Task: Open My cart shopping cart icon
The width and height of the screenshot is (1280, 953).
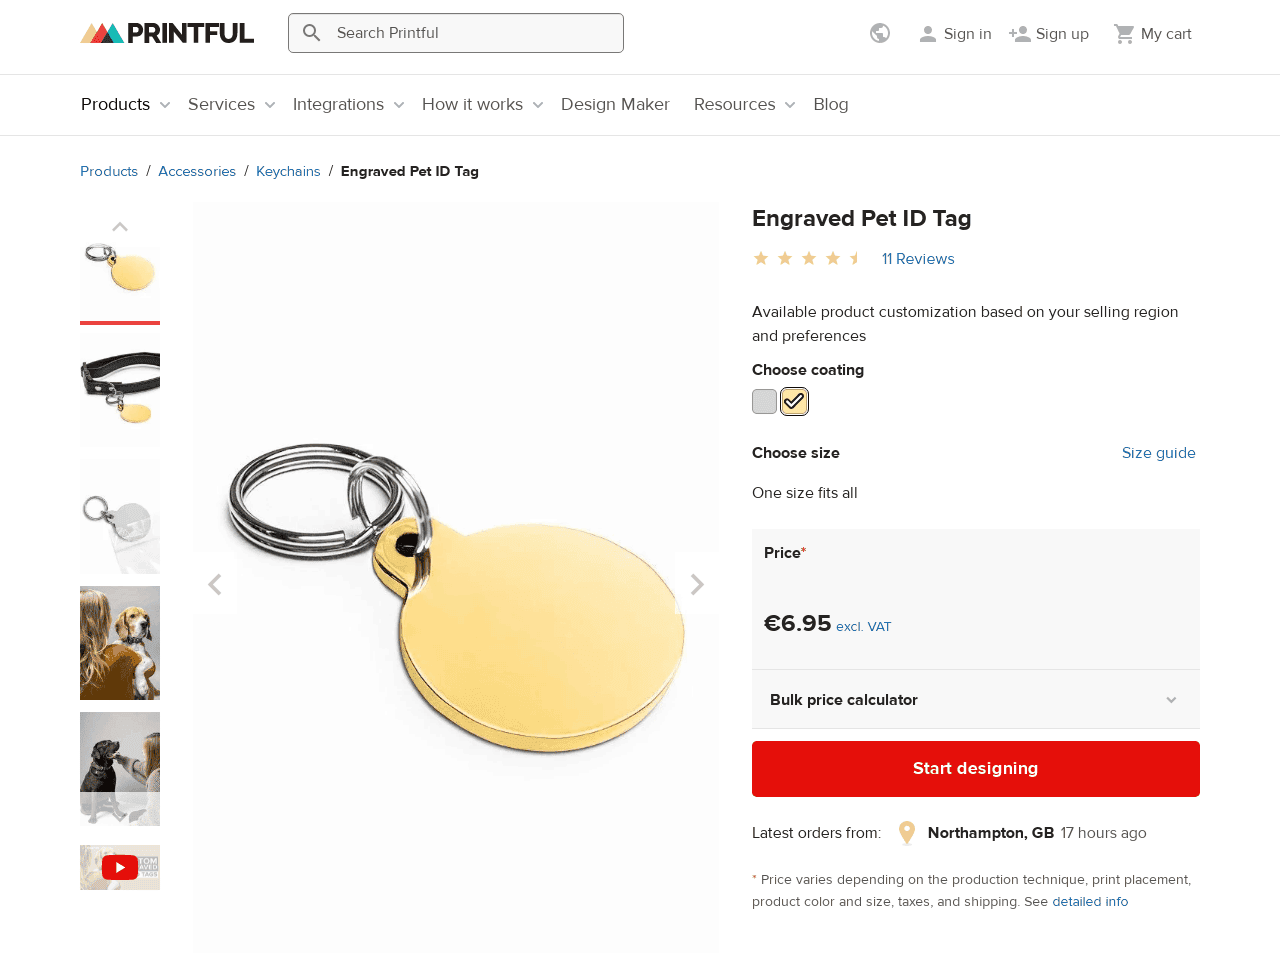Action: (1124, 32)
